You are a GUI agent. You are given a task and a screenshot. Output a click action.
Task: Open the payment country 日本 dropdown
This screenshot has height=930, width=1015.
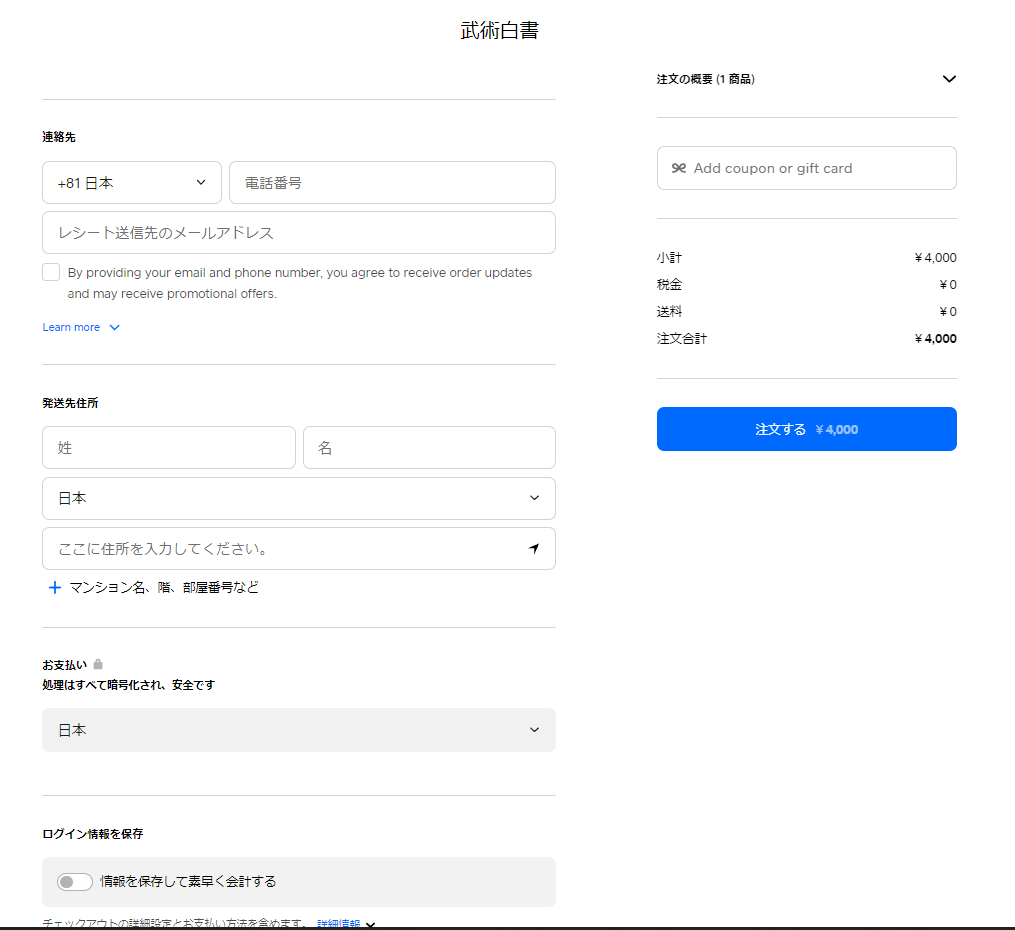[298, 730]
